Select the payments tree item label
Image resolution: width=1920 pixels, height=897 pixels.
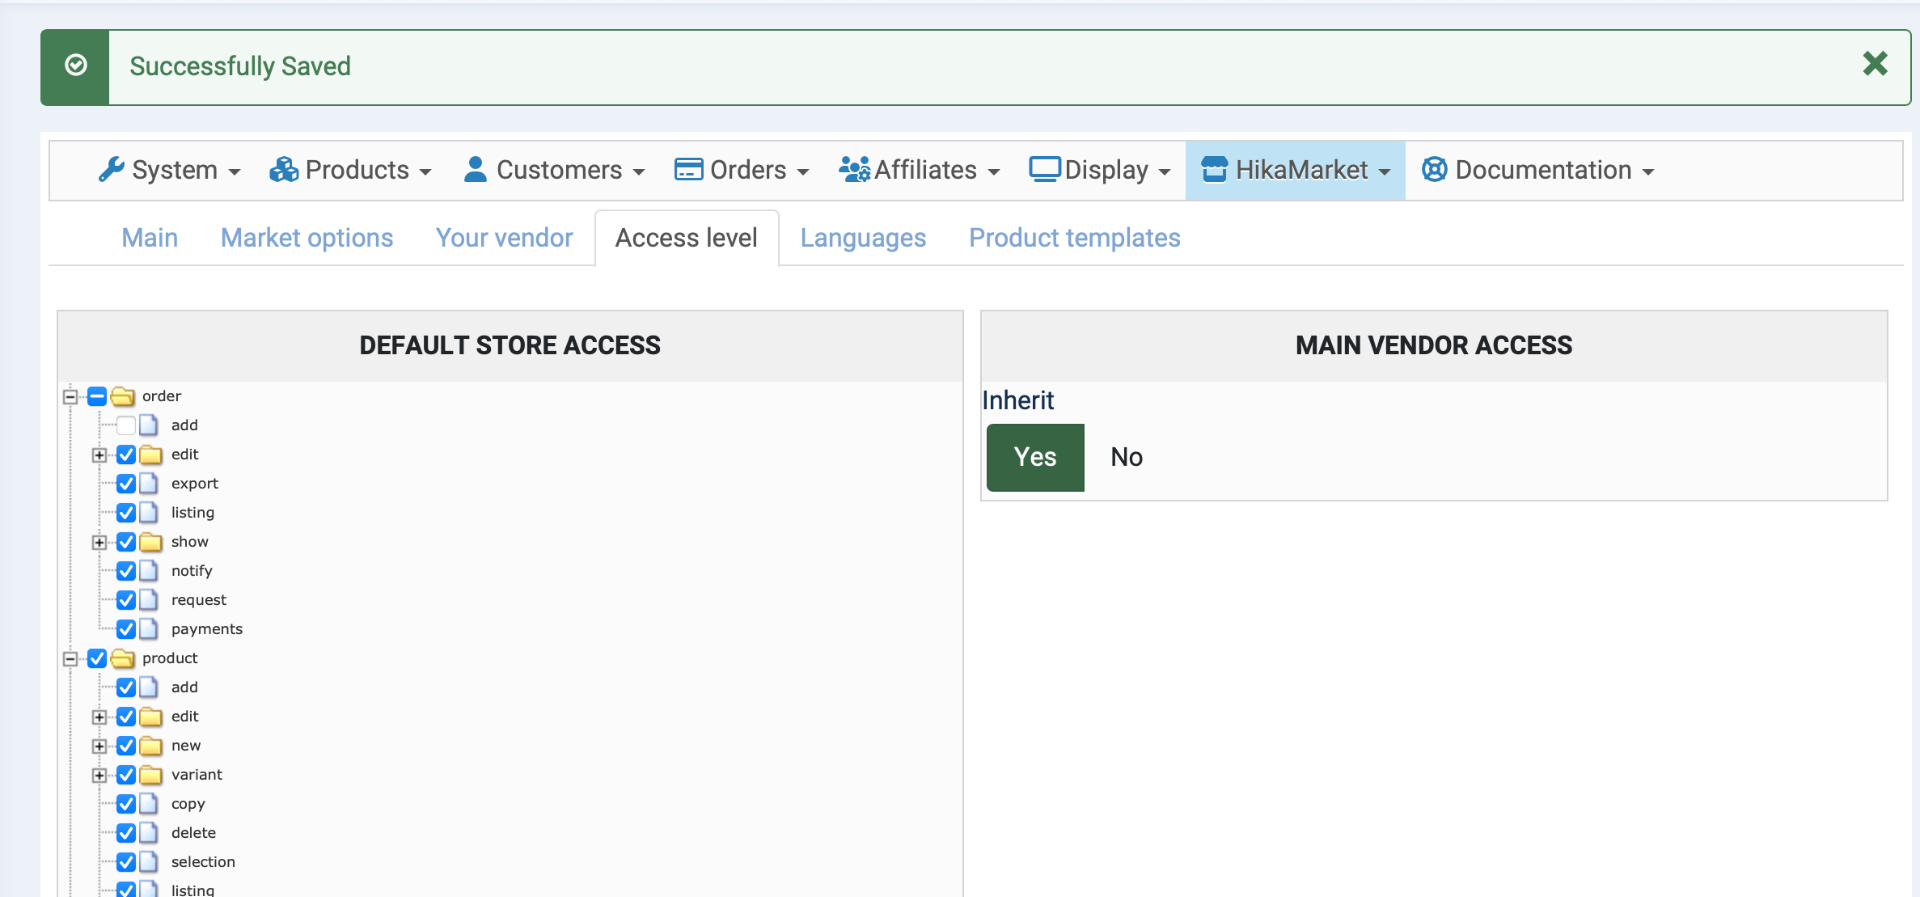[206, 629]
